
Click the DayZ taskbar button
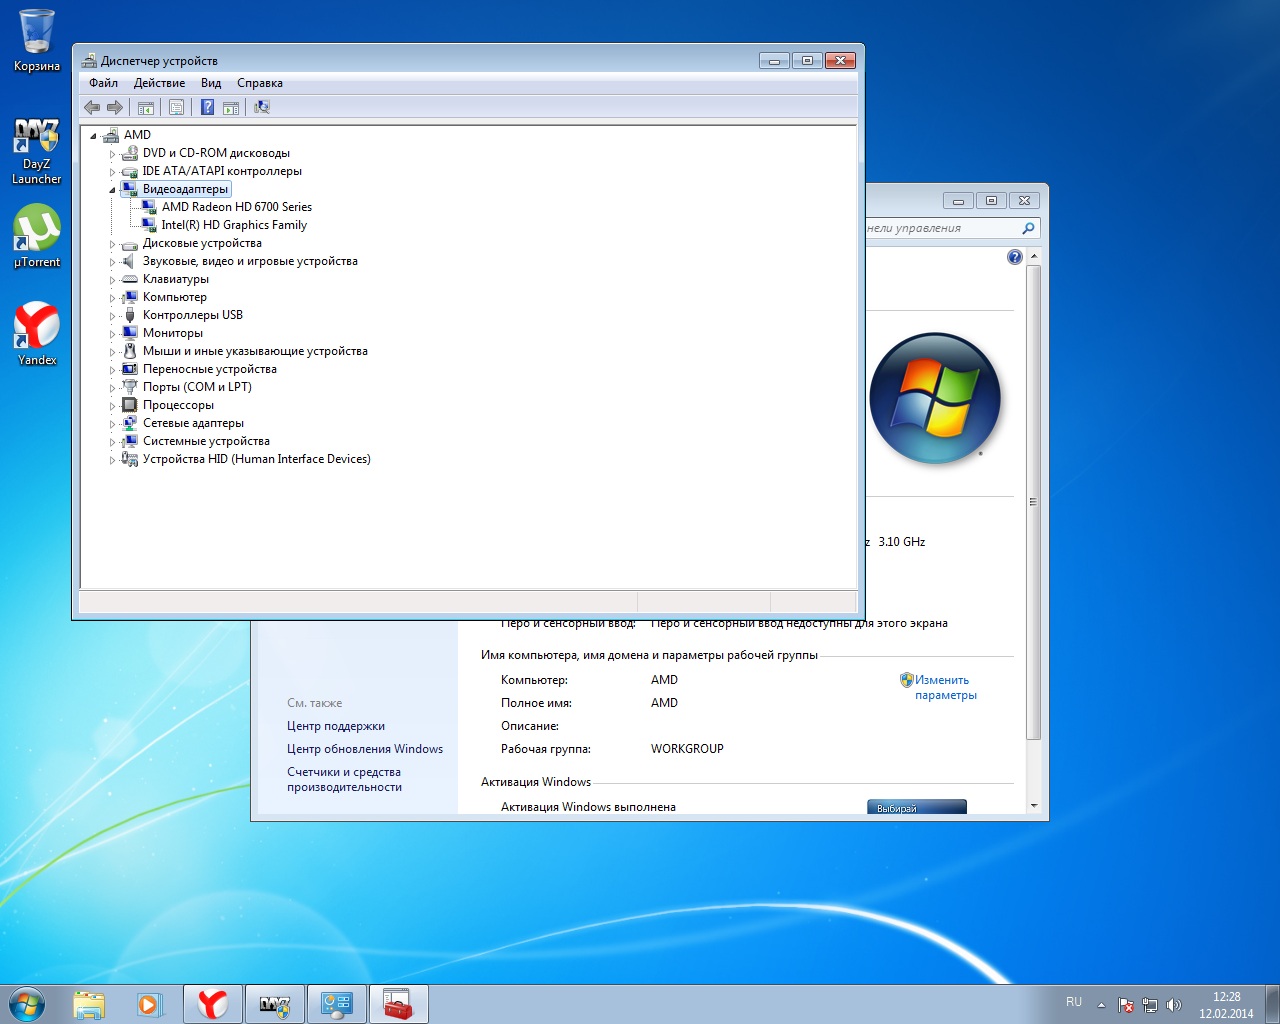(274, 1004)
